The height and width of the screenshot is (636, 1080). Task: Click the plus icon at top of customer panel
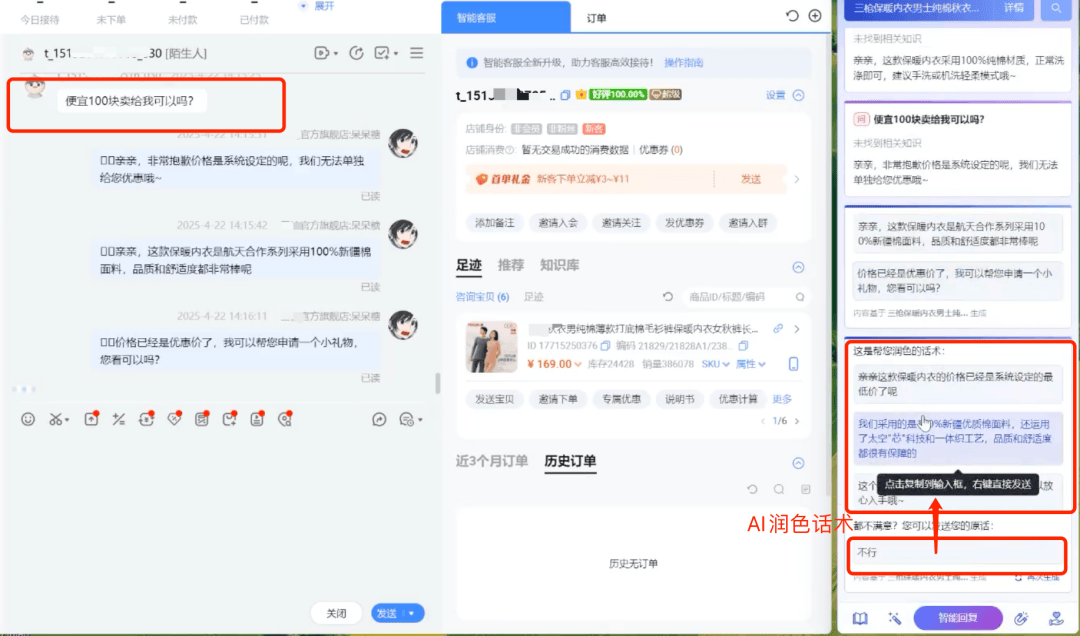point(815,16)
